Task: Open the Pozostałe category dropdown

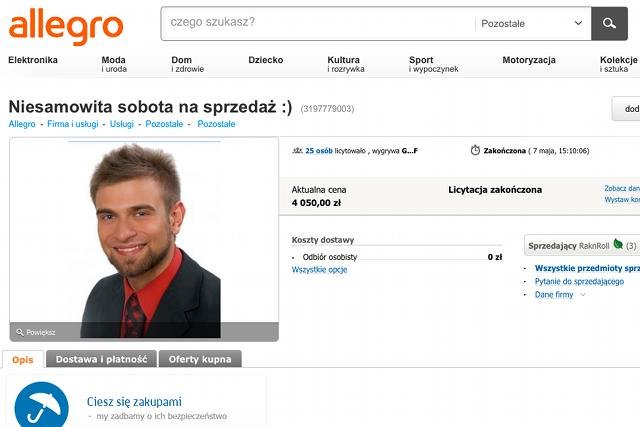Action: pyautogui.click(x=533, y=23)
